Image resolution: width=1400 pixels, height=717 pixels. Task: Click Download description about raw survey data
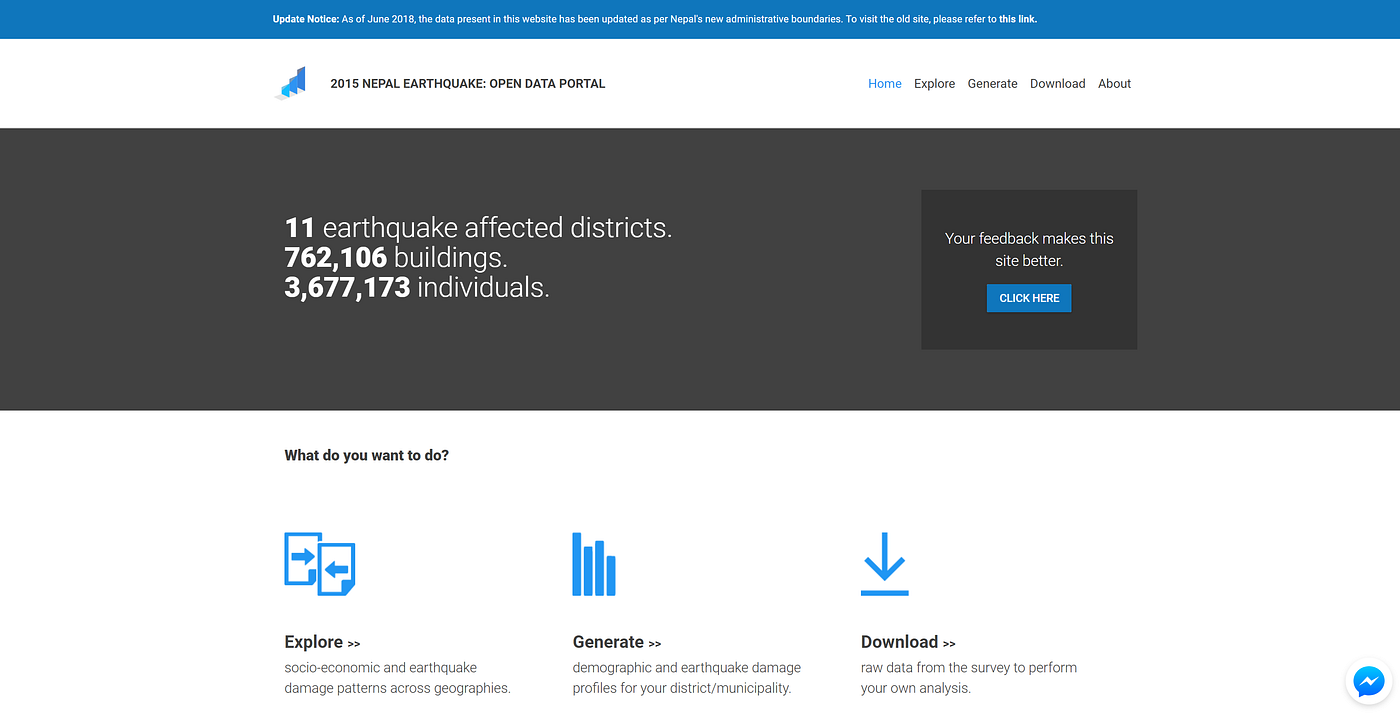click(x=969, y=678)
